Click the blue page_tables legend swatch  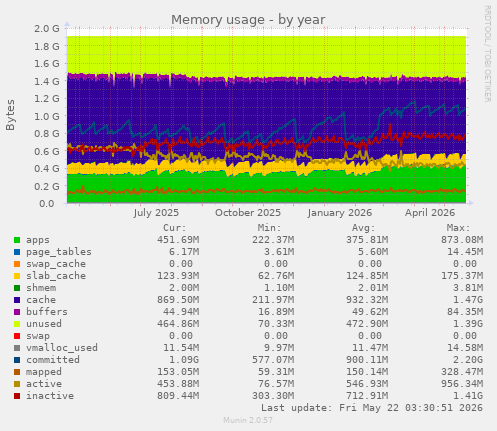(17, 252)
